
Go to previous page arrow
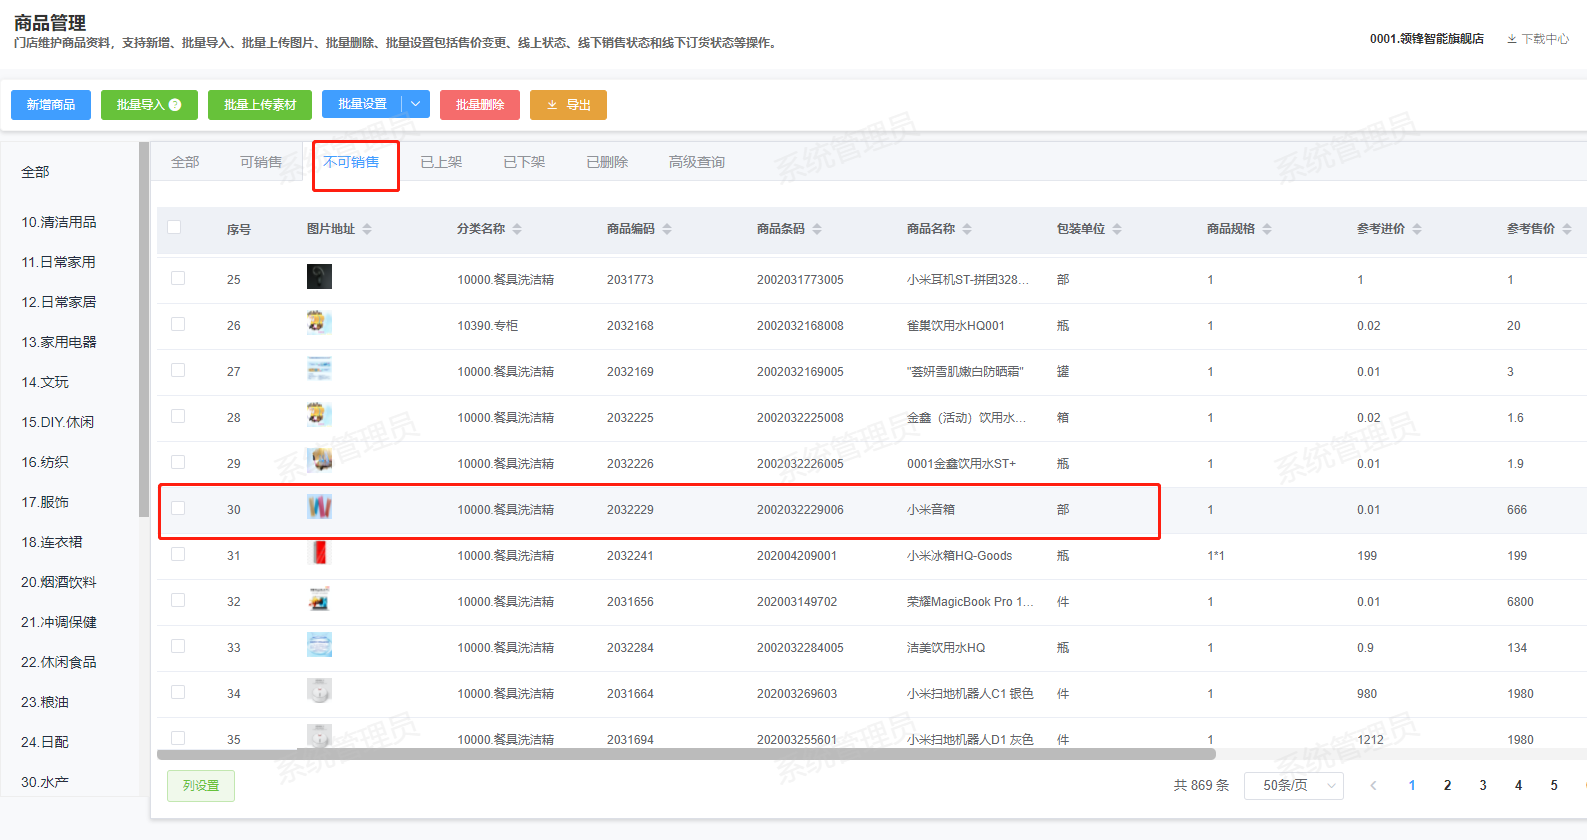pyautogui.click(x=1373, y=786)
